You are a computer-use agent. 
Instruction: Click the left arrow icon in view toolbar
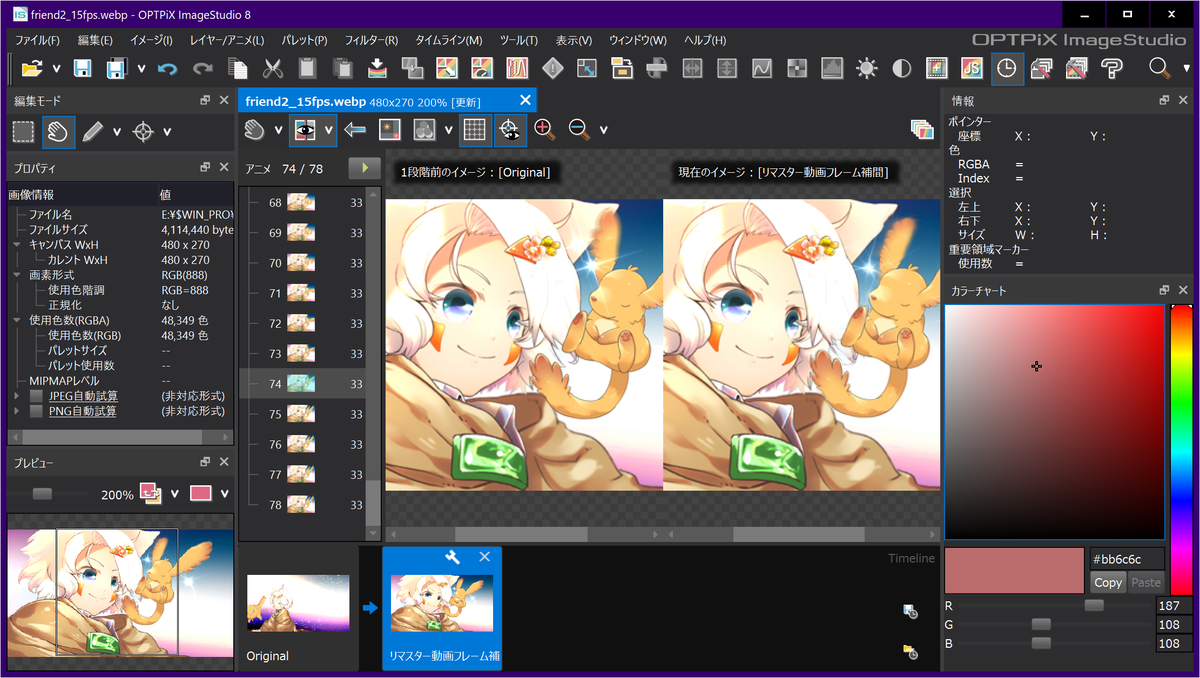355,129
